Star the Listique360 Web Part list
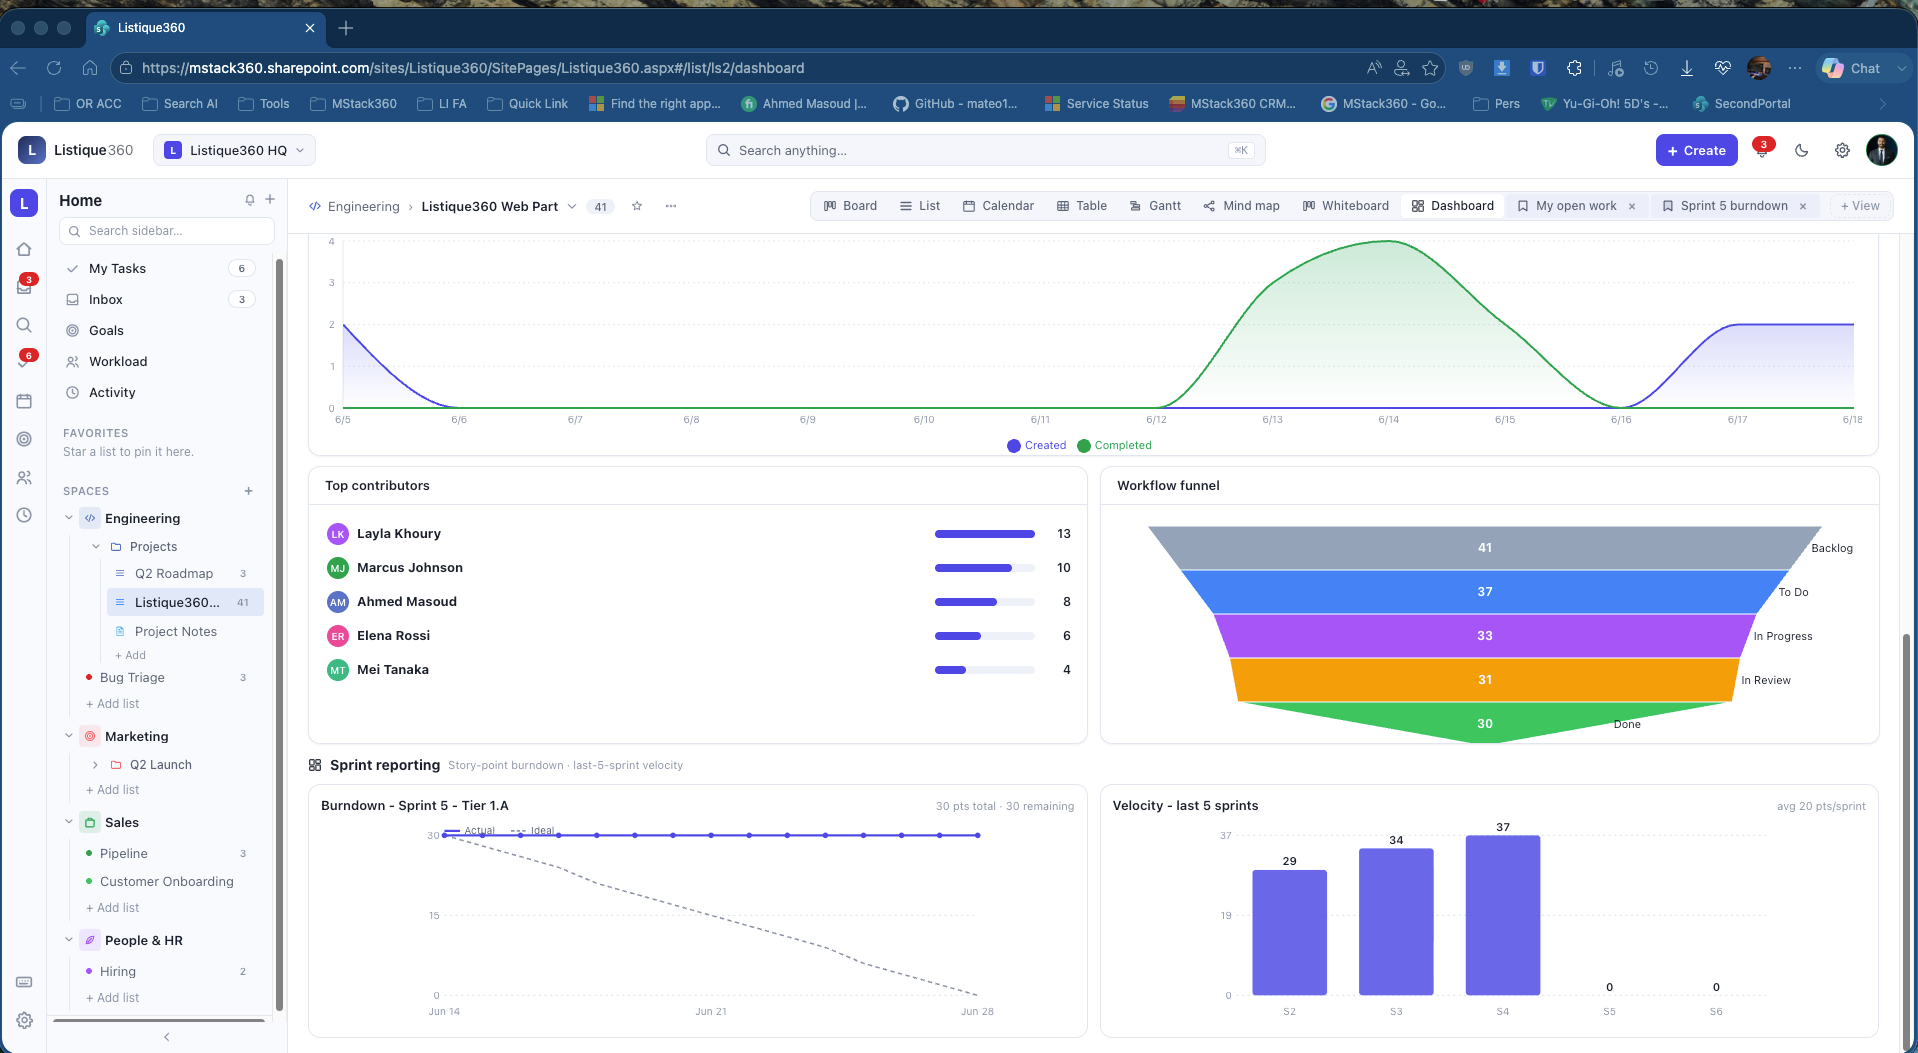The height and width of the screenshot is (1053, 1918). [x=637, y=206]
